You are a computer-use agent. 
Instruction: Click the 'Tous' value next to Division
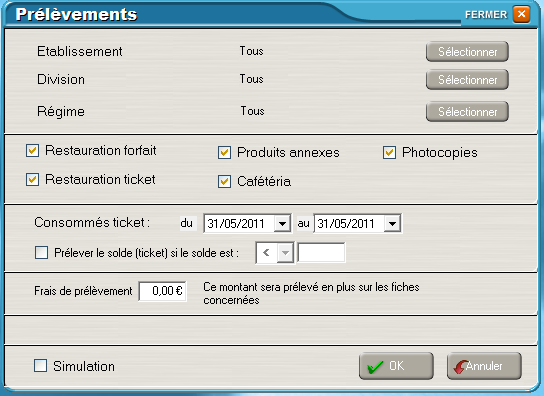252,79
